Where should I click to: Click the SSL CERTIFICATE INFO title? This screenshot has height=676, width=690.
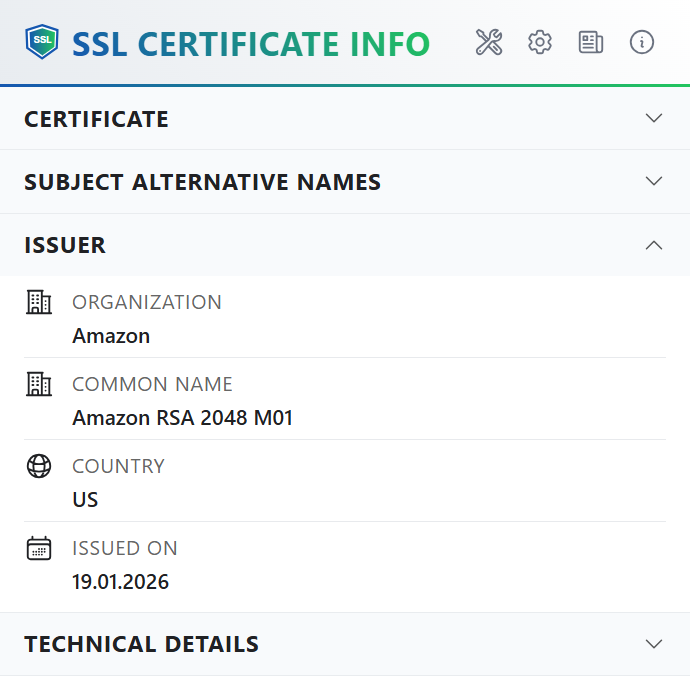[x=251, y=44]
